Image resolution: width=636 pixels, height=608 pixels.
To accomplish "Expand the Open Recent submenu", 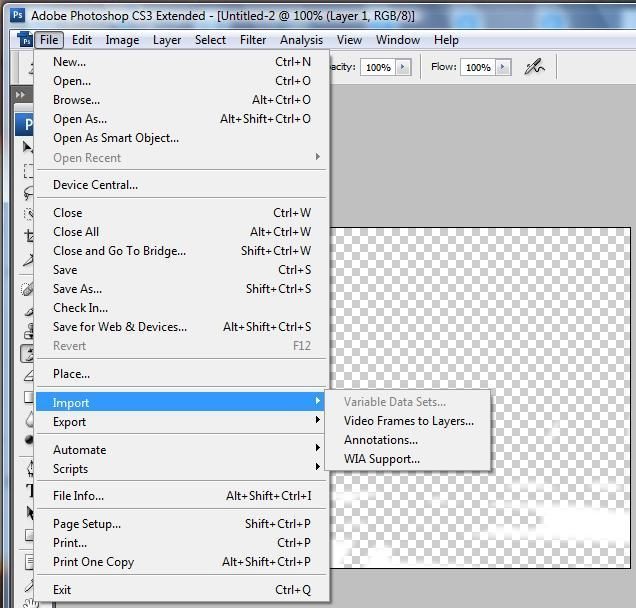I will click(182, 157).
